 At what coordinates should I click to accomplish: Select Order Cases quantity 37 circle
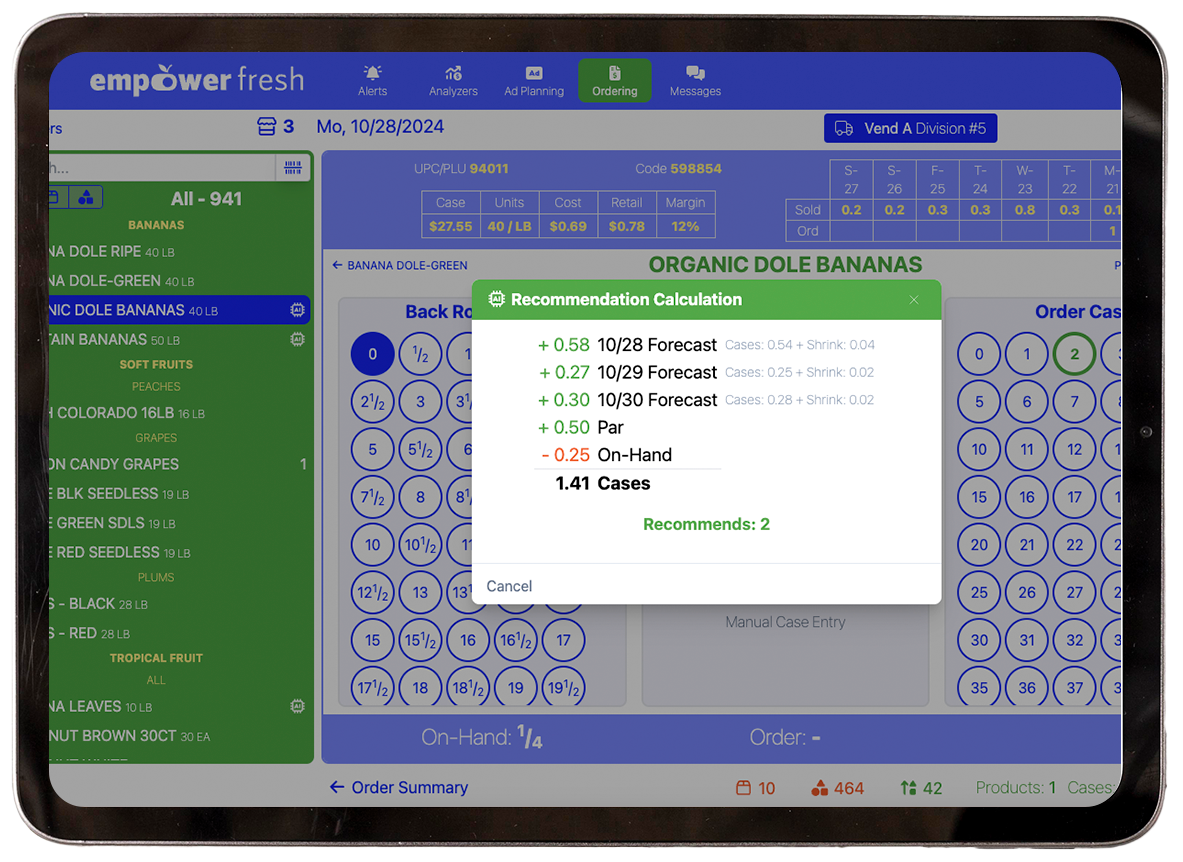tap(1074, 688)
